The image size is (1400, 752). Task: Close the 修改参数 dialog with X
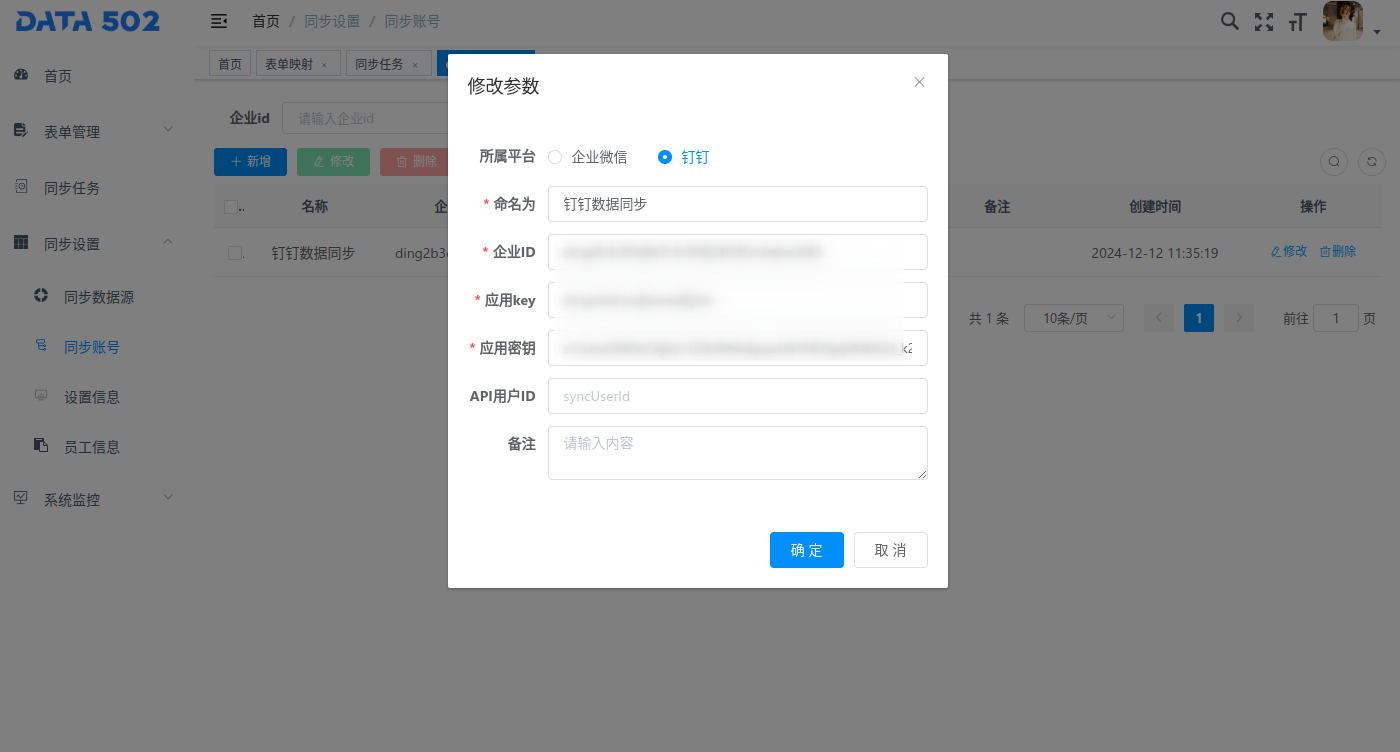(919, 82)
